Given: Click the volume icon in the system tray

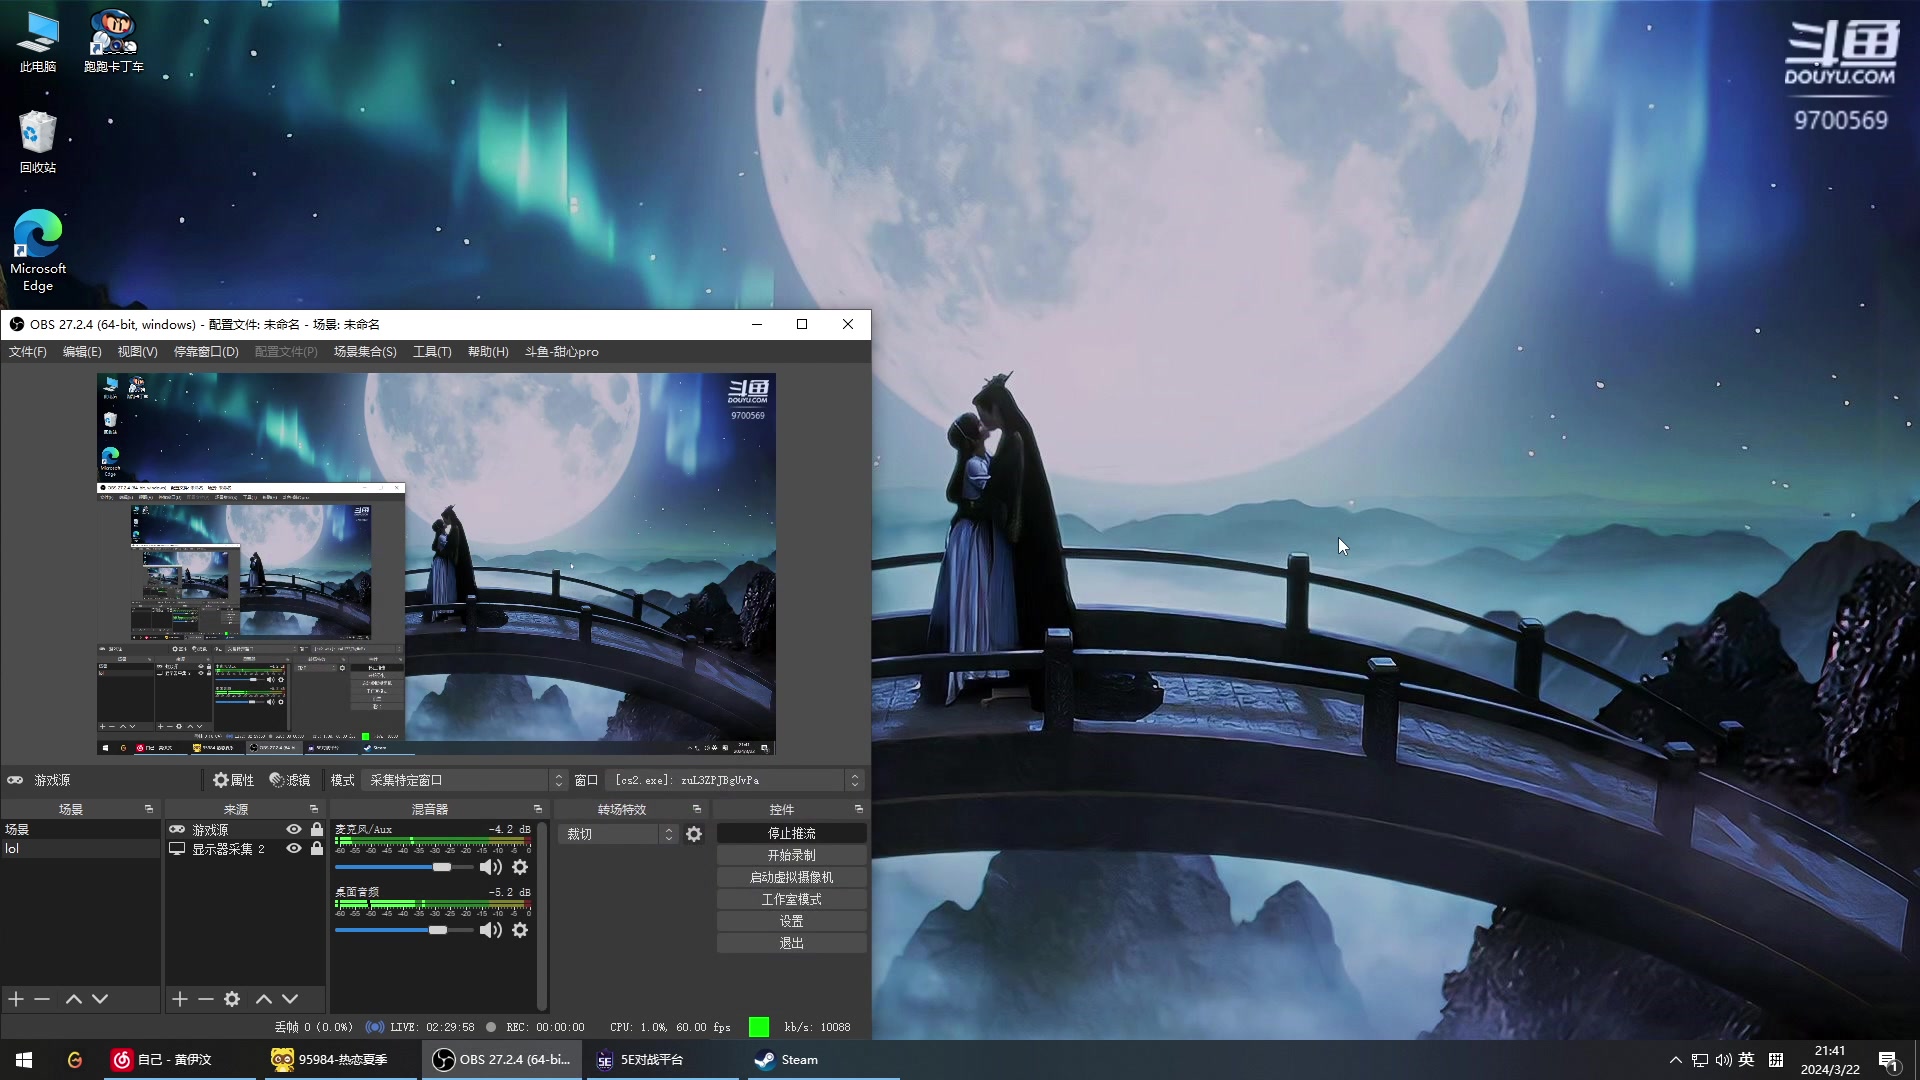Looking at the screenshot, I should pos(1723,1060).
